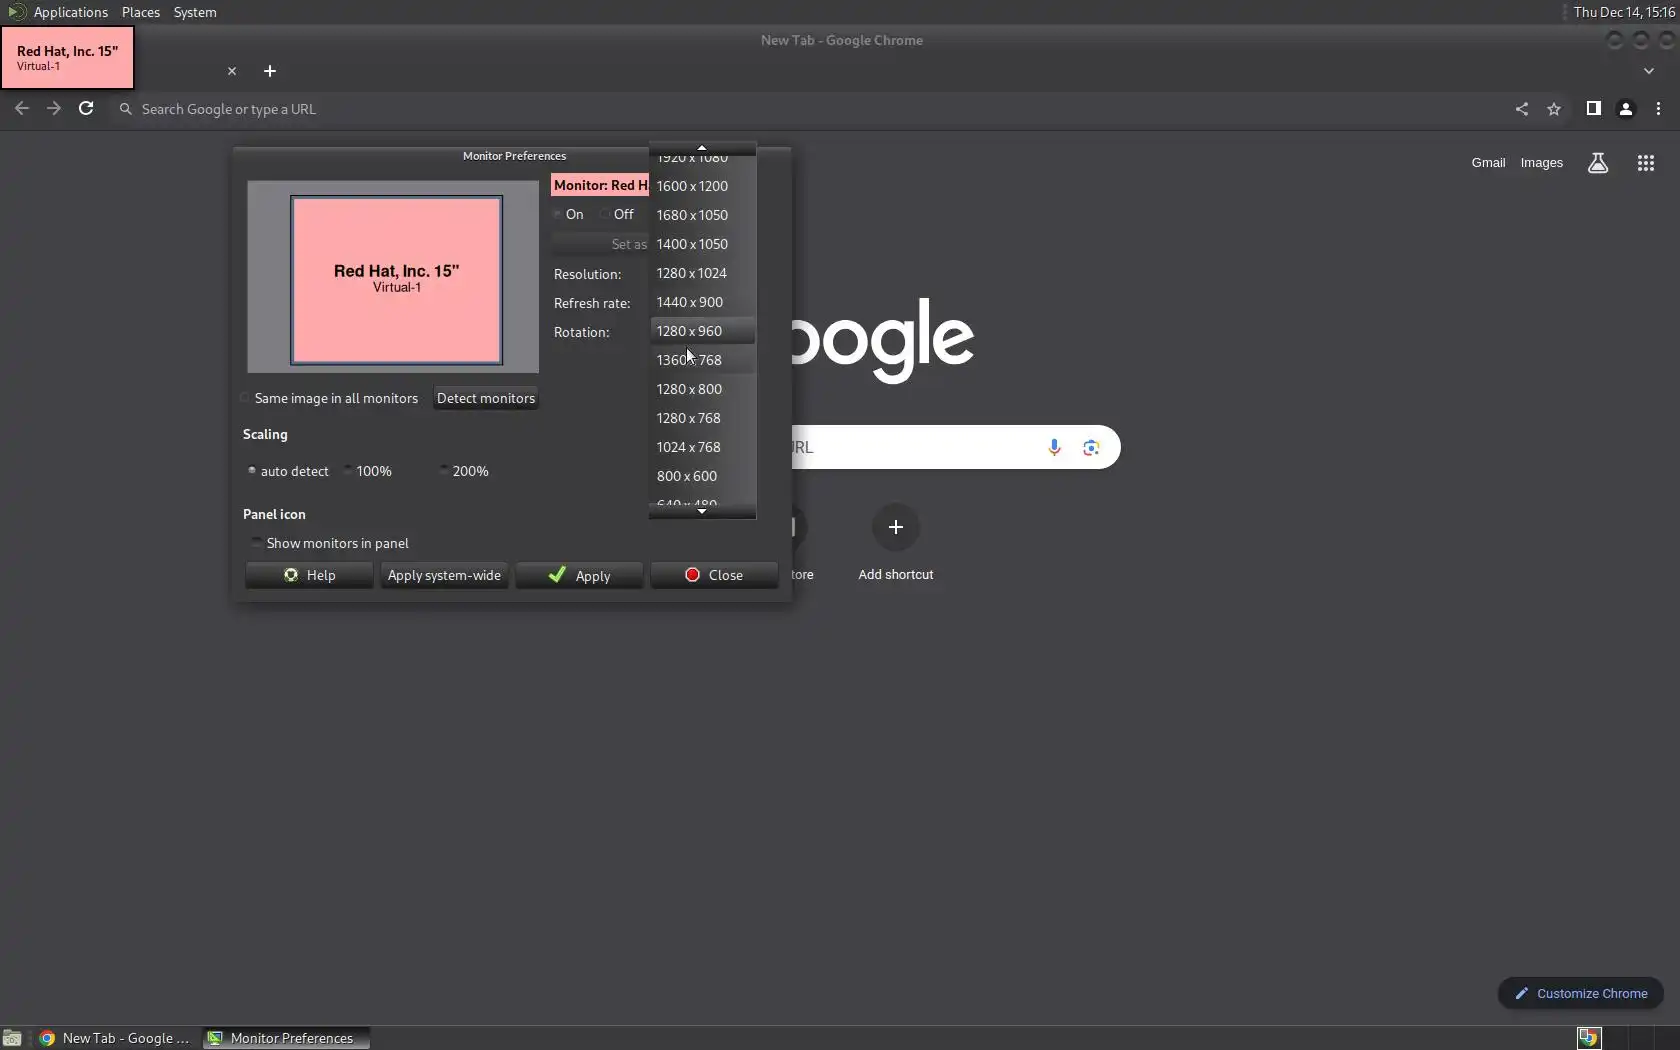Choose 1600 x 1200 resolution

(702, 186)
